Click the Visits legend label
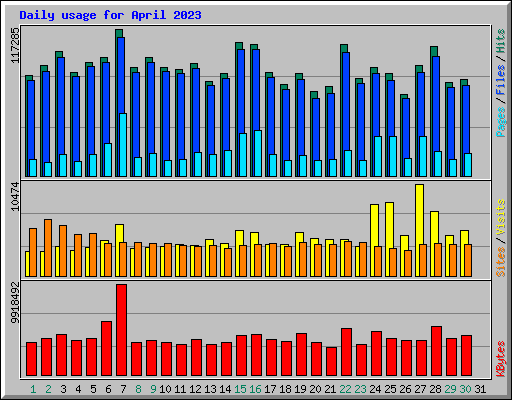 tap(500, 218)
